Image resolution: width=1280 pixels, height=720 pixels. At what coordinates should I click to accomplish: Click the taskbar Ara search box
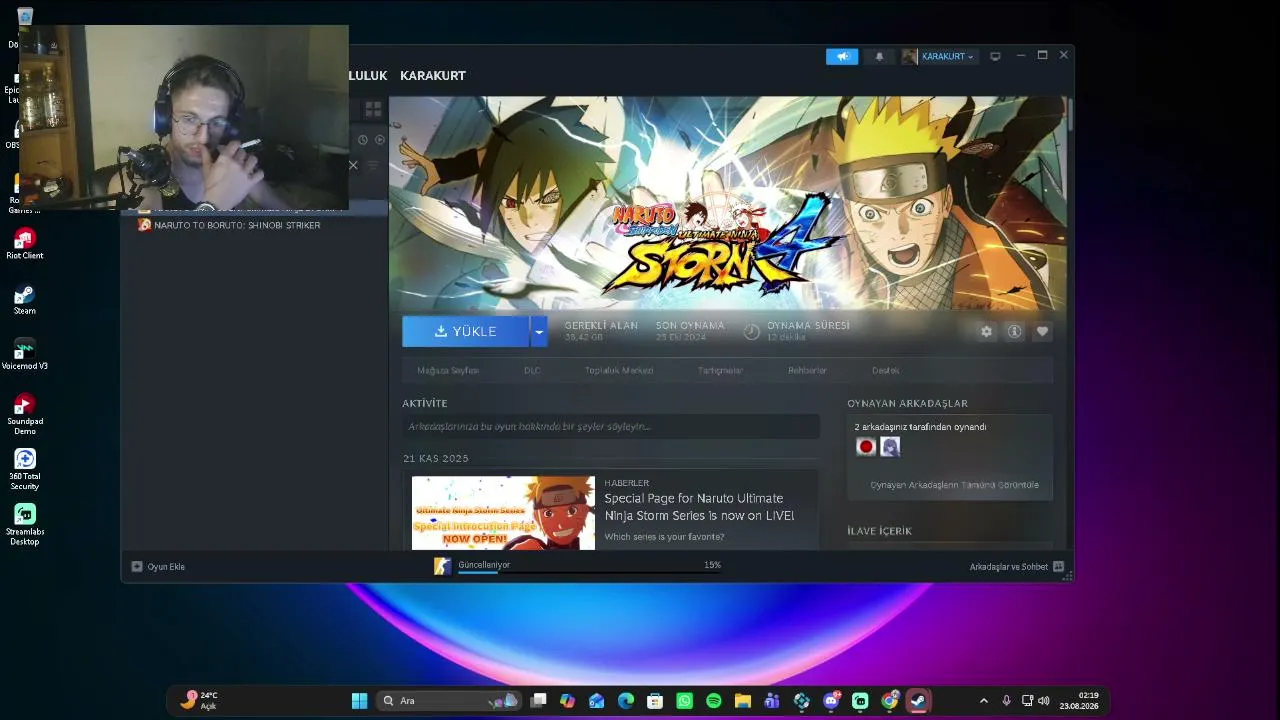coord(450,701)
